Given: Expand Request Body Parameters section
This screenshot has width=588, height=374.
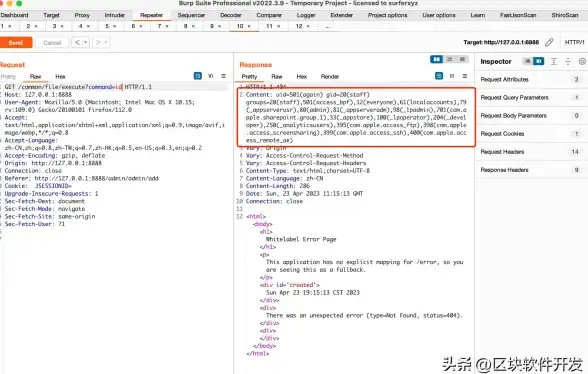Looking at the screenshot, I should click(x=532, y=116).
